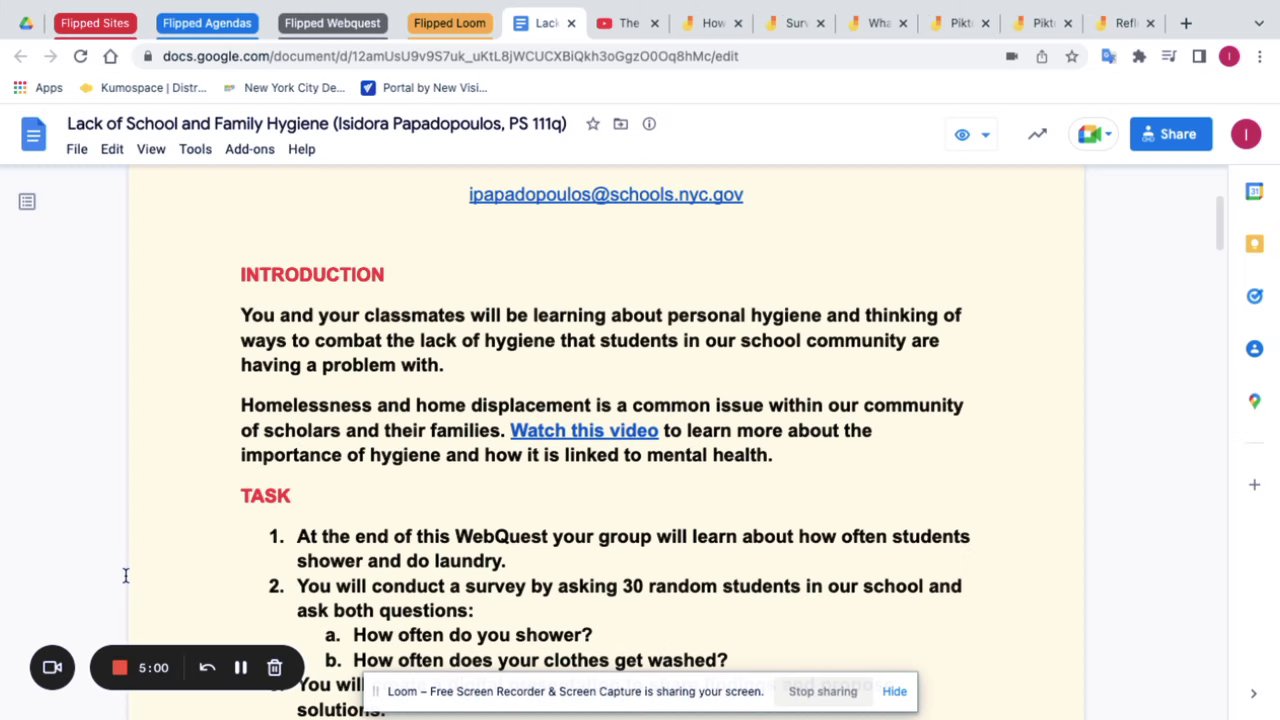
Task: Open New York City De... bookmark
Action: point(284,88)
